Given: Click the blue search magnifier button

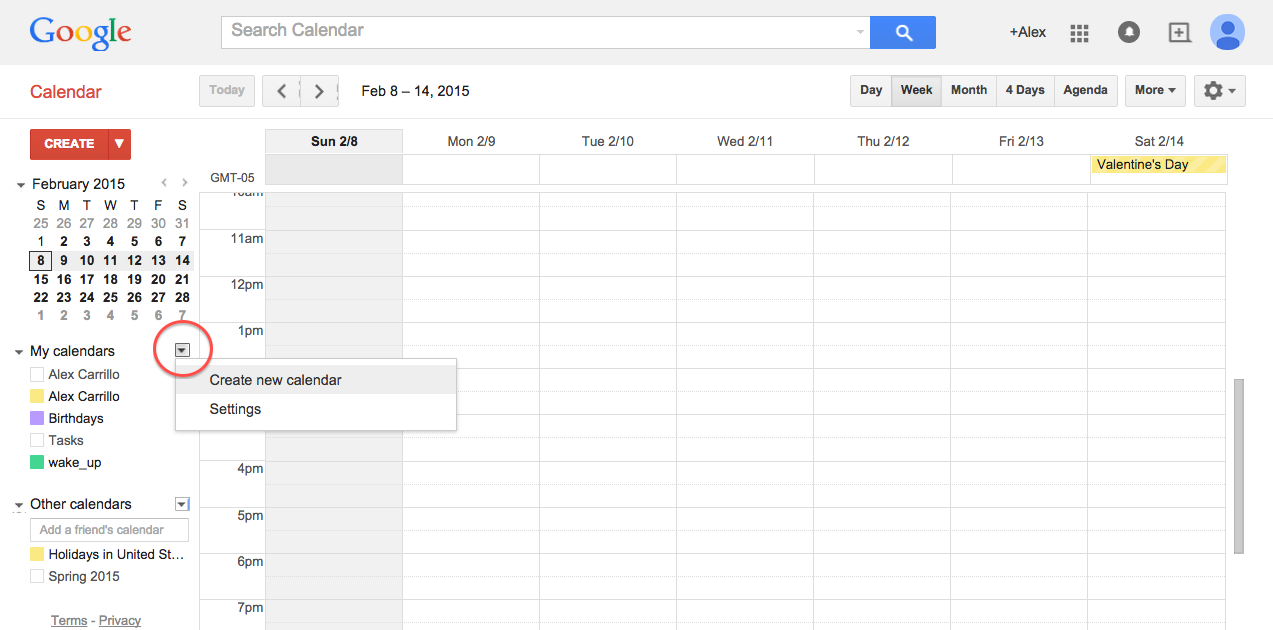Looking at the screenshot, I should tap(903, 32).
